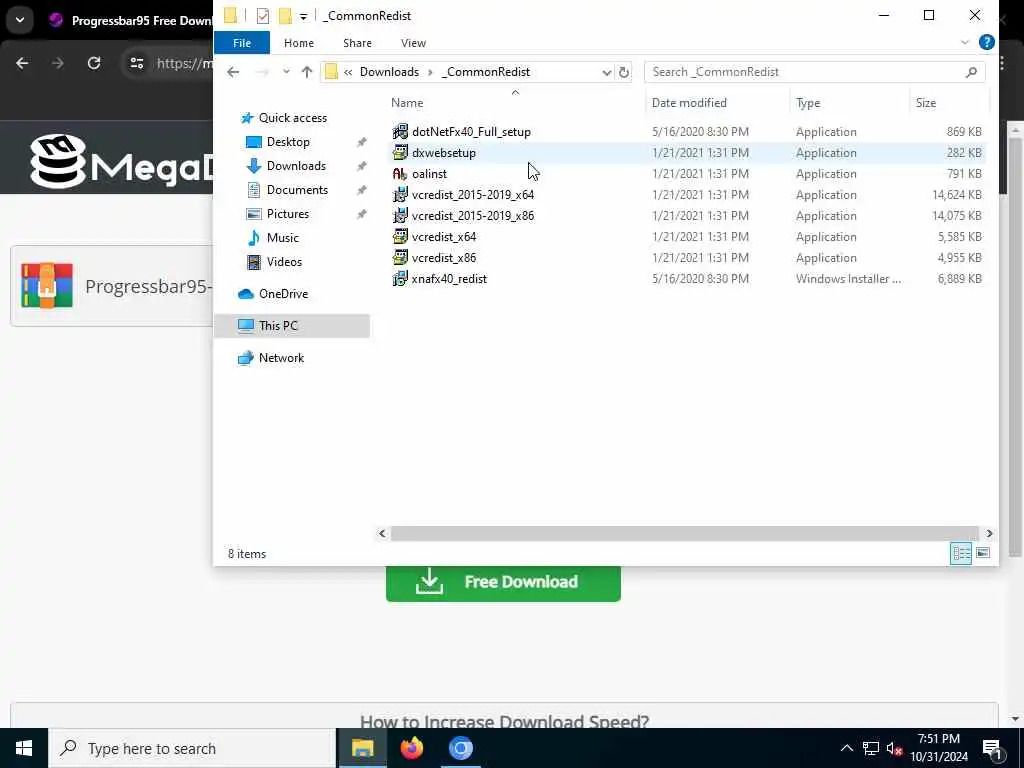This screenshot has width=1024, height=768.
Task: Go back in File Explorer
Action: 233,72
